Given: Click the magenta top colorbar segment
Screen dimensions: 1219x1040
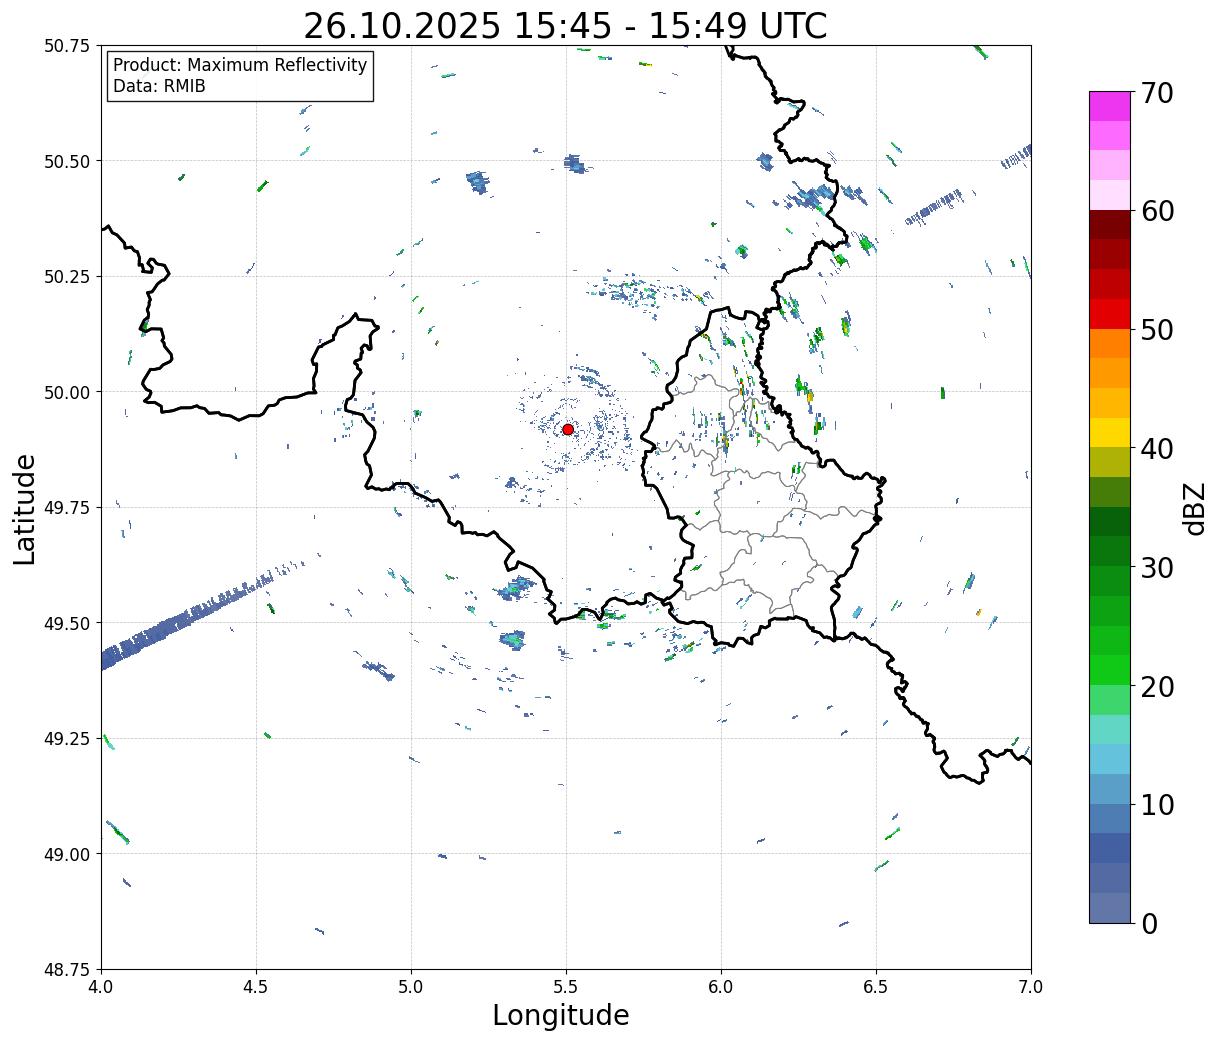Looking at the screenshot, I should (x=1110, y=107).
